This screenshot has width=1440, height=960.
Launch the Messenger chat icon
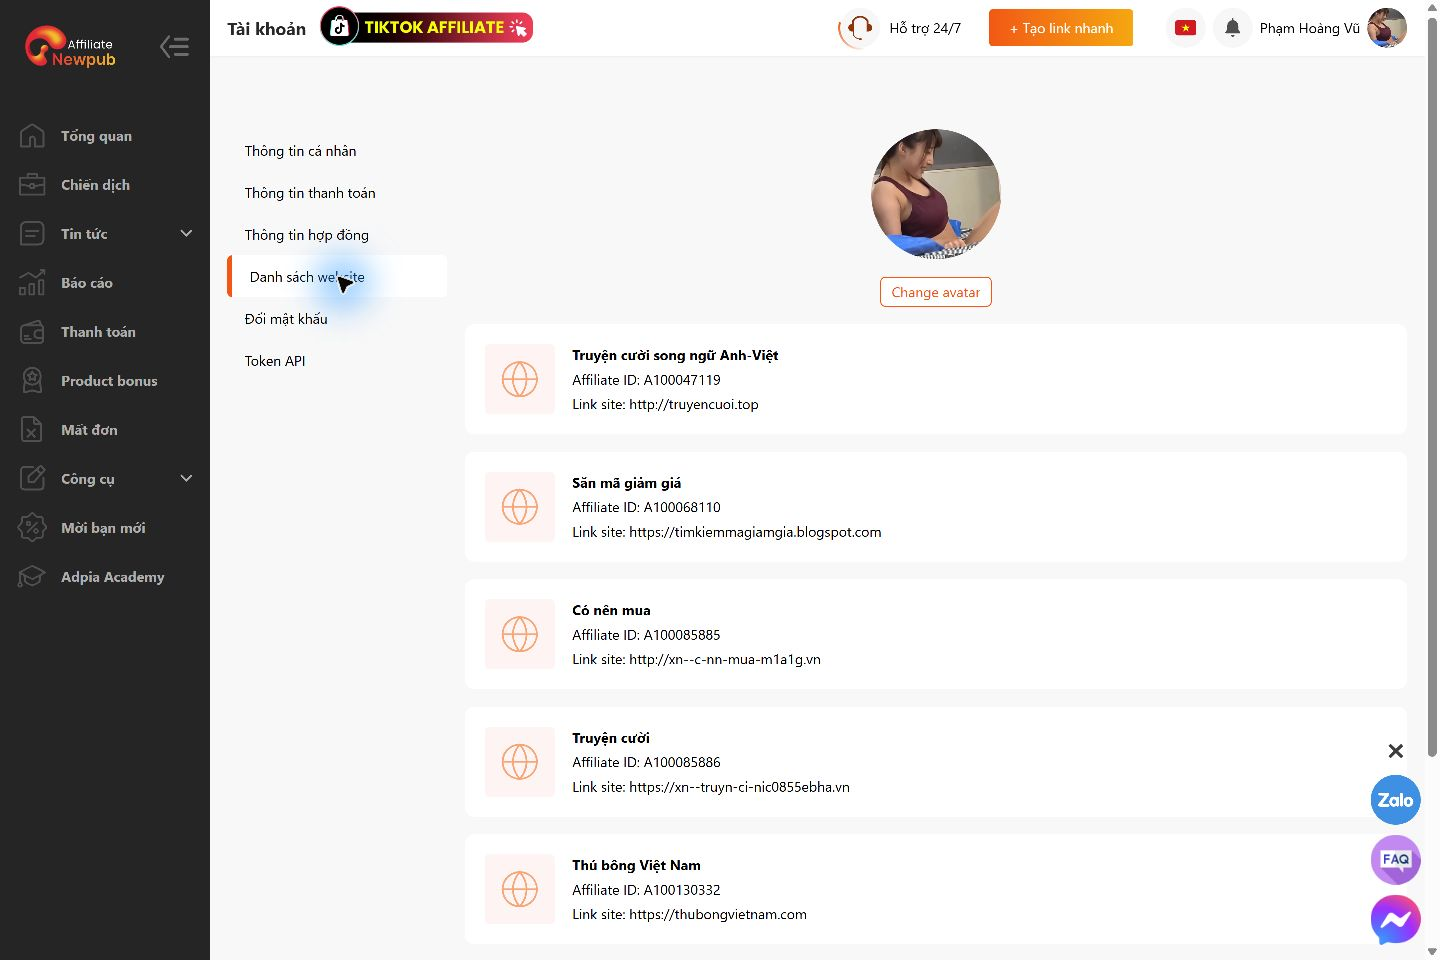point(1395,920)
